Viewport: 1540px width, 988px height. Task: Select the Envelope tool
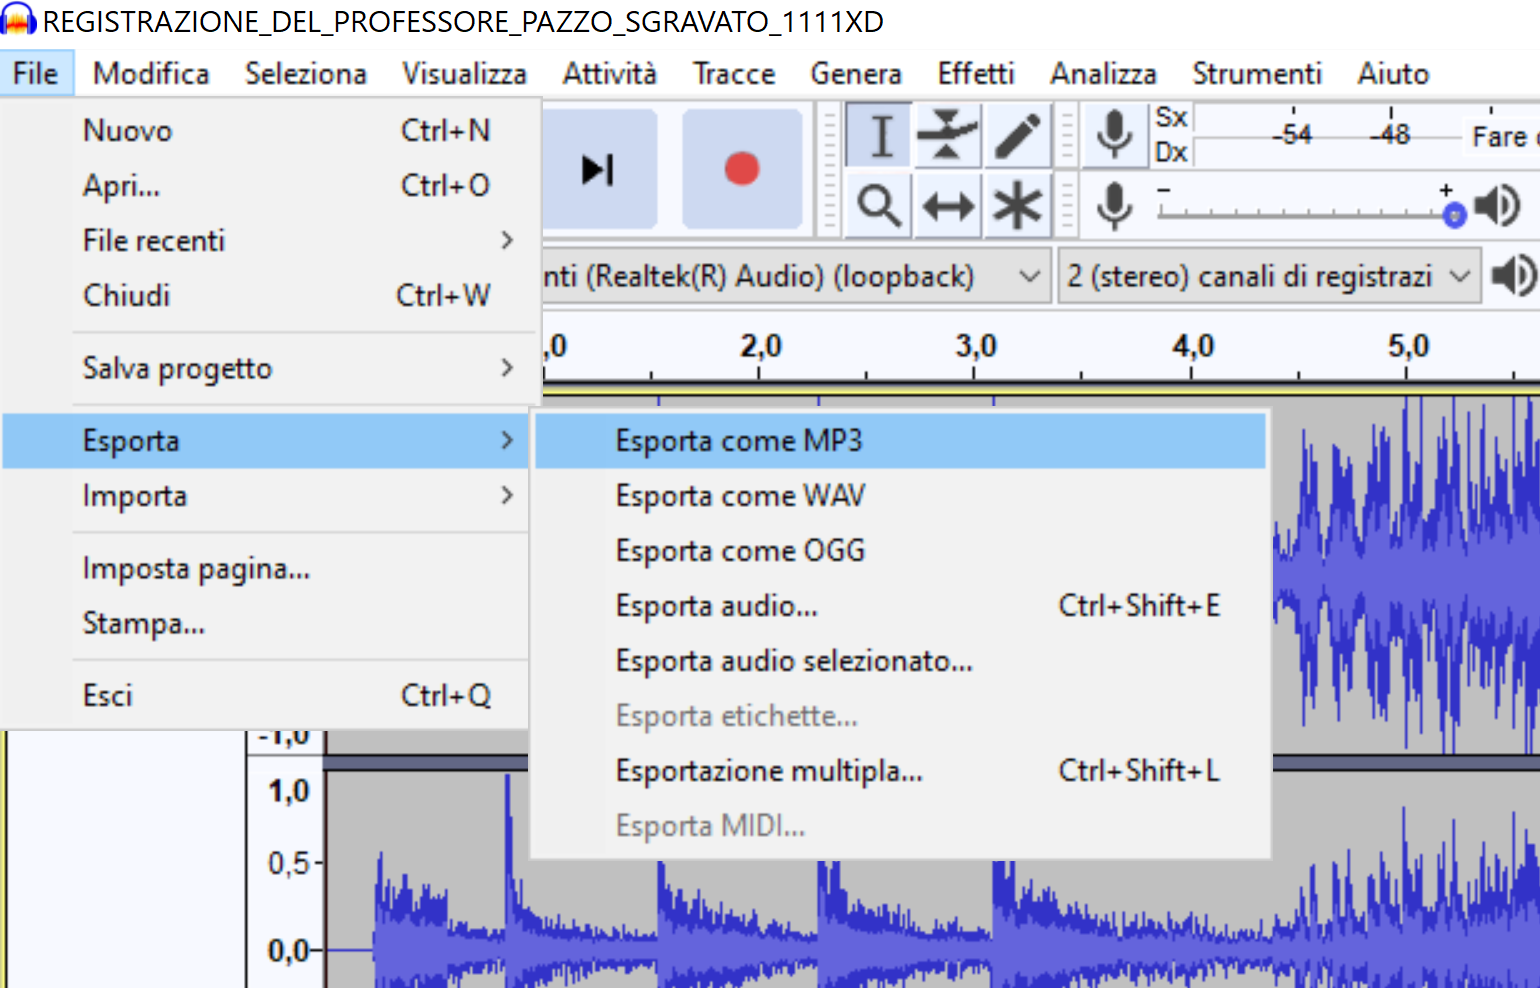tap(947, 135)
